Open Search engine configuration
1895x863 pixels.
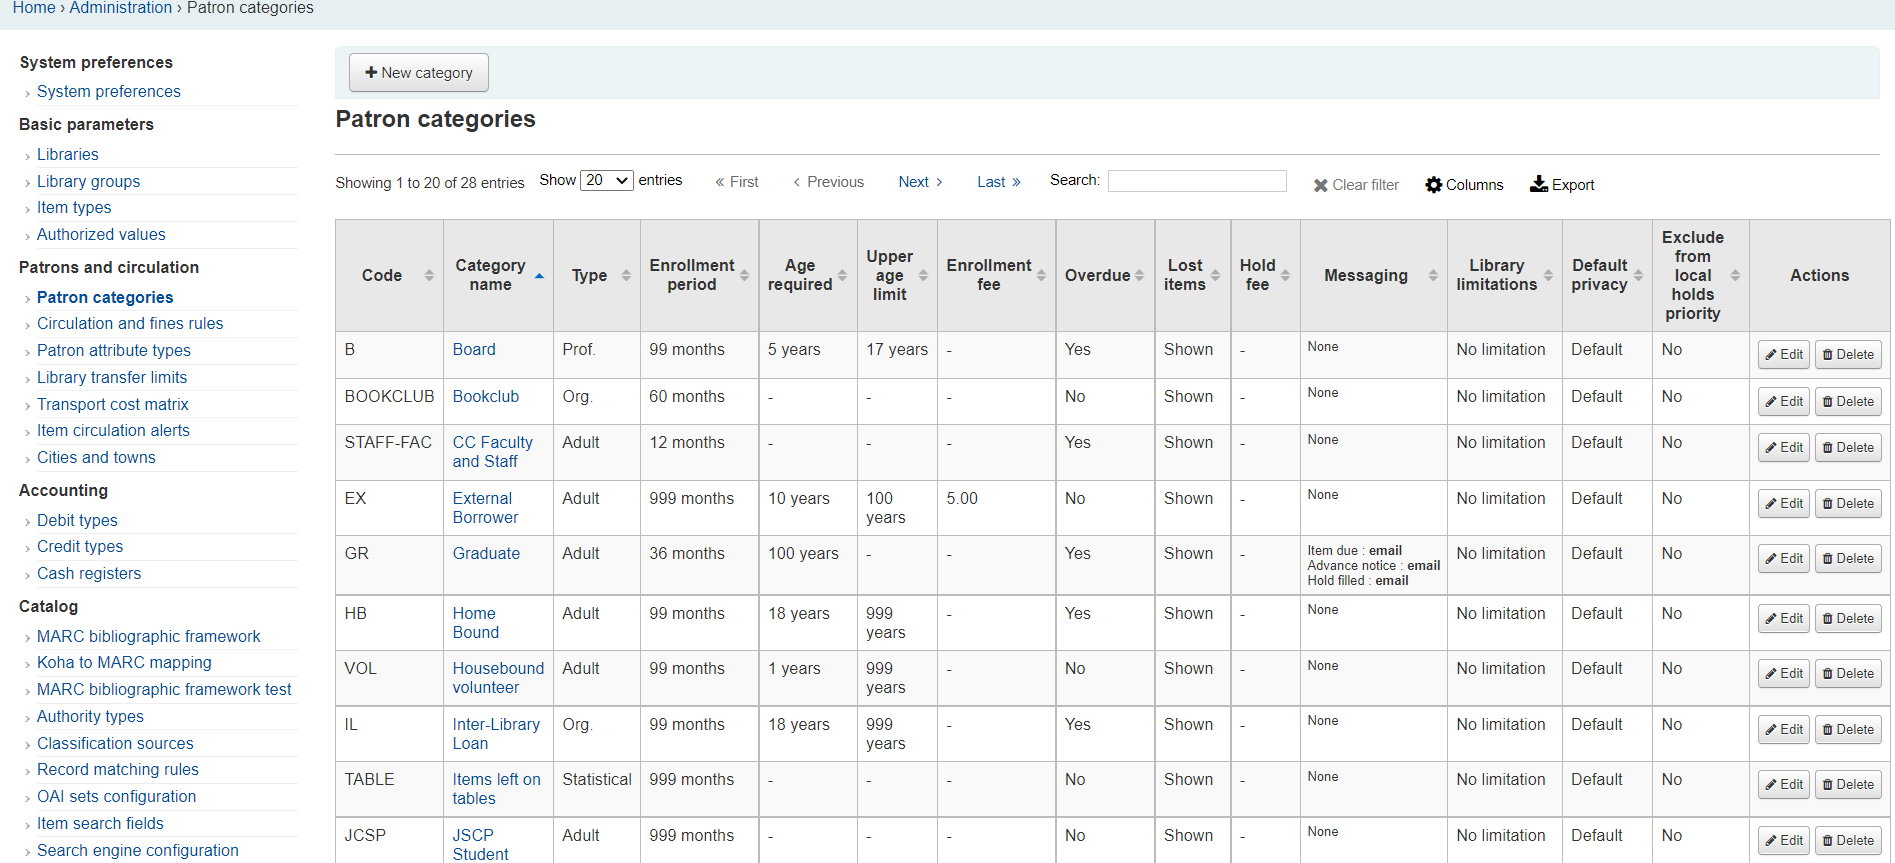[138, 851]
